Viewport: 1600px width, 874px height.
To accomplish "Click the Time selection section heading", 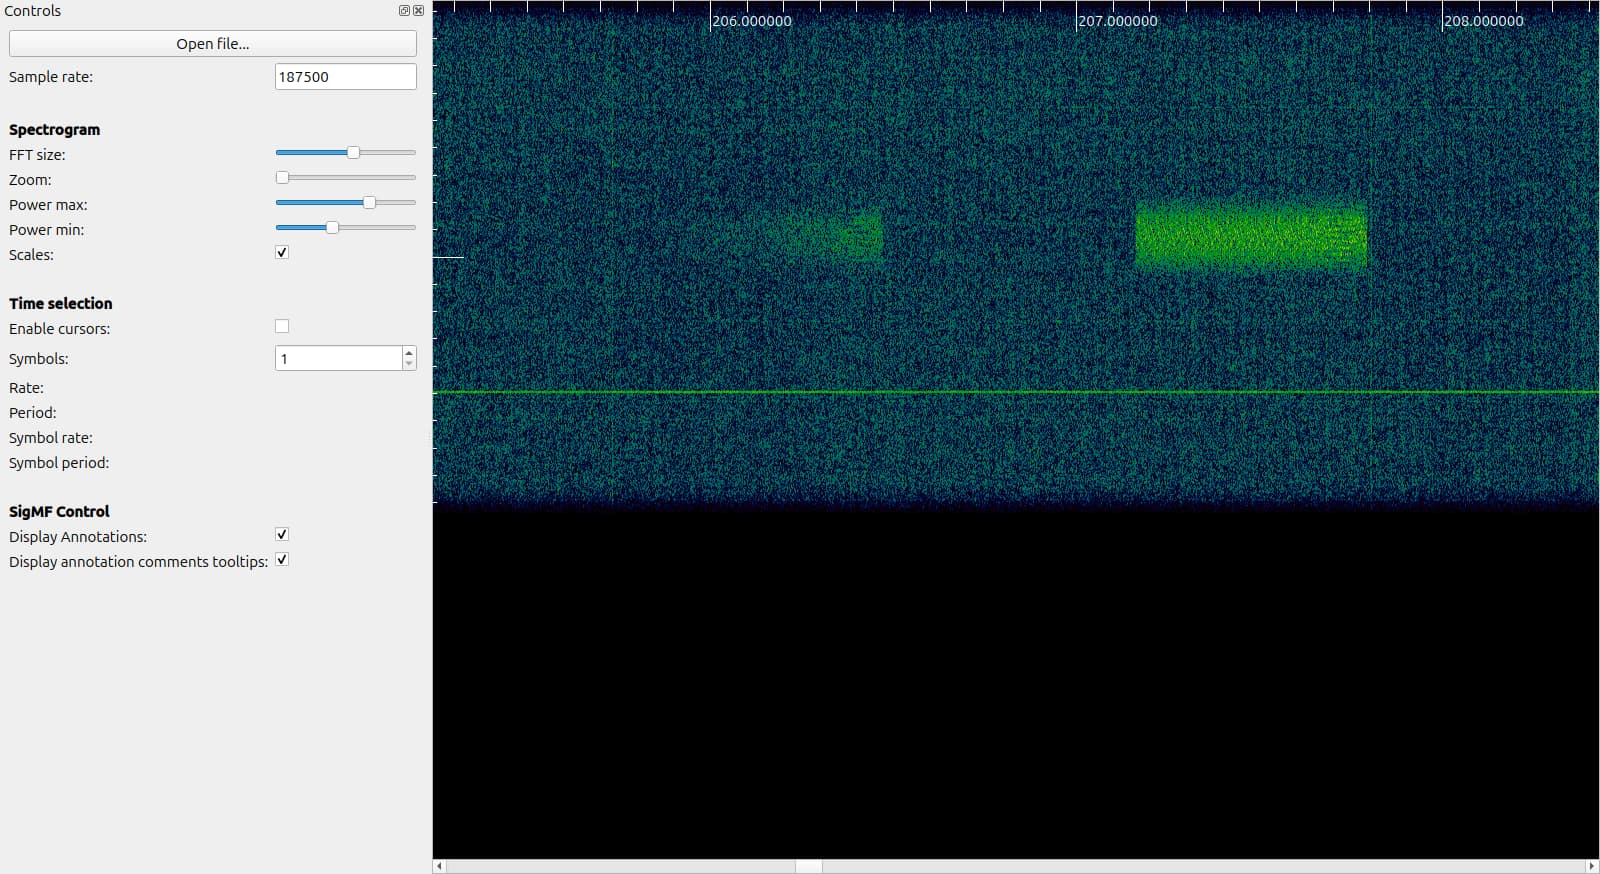I will [x=61, y=303].
